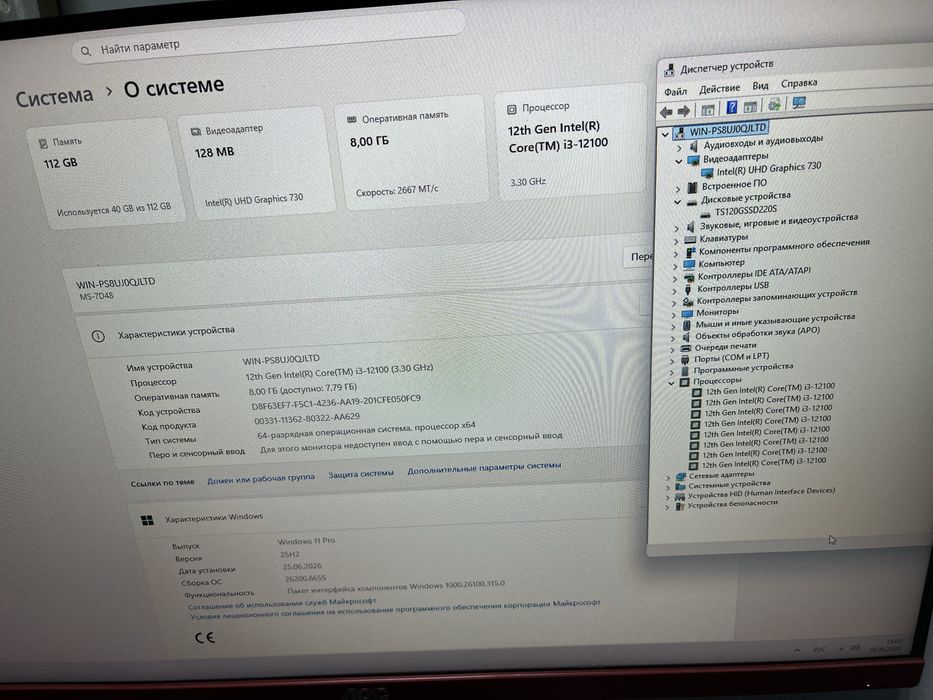Click the Диспетчер устройств title bar icon
933x700 pixels.
670,70
